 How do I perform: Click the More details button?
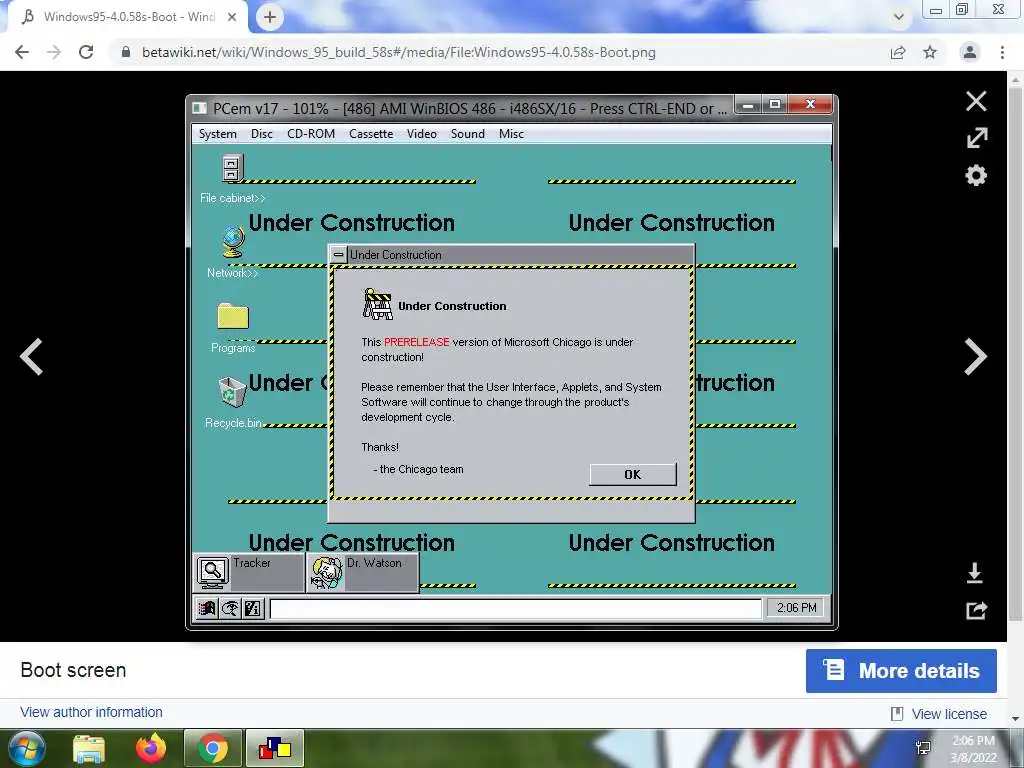901,671
